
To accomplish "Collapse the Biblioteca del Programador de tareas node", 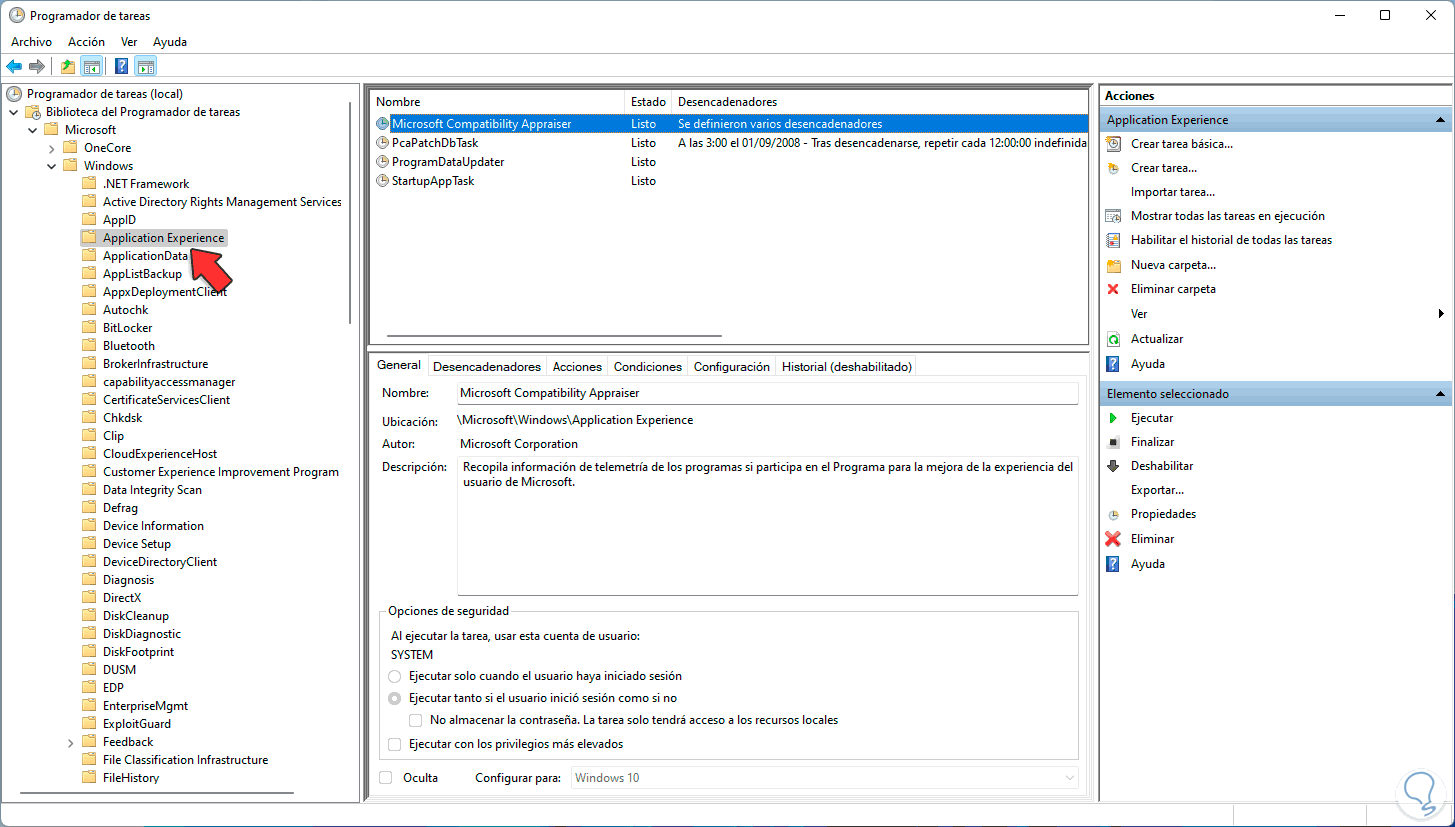I will [14, 112].
